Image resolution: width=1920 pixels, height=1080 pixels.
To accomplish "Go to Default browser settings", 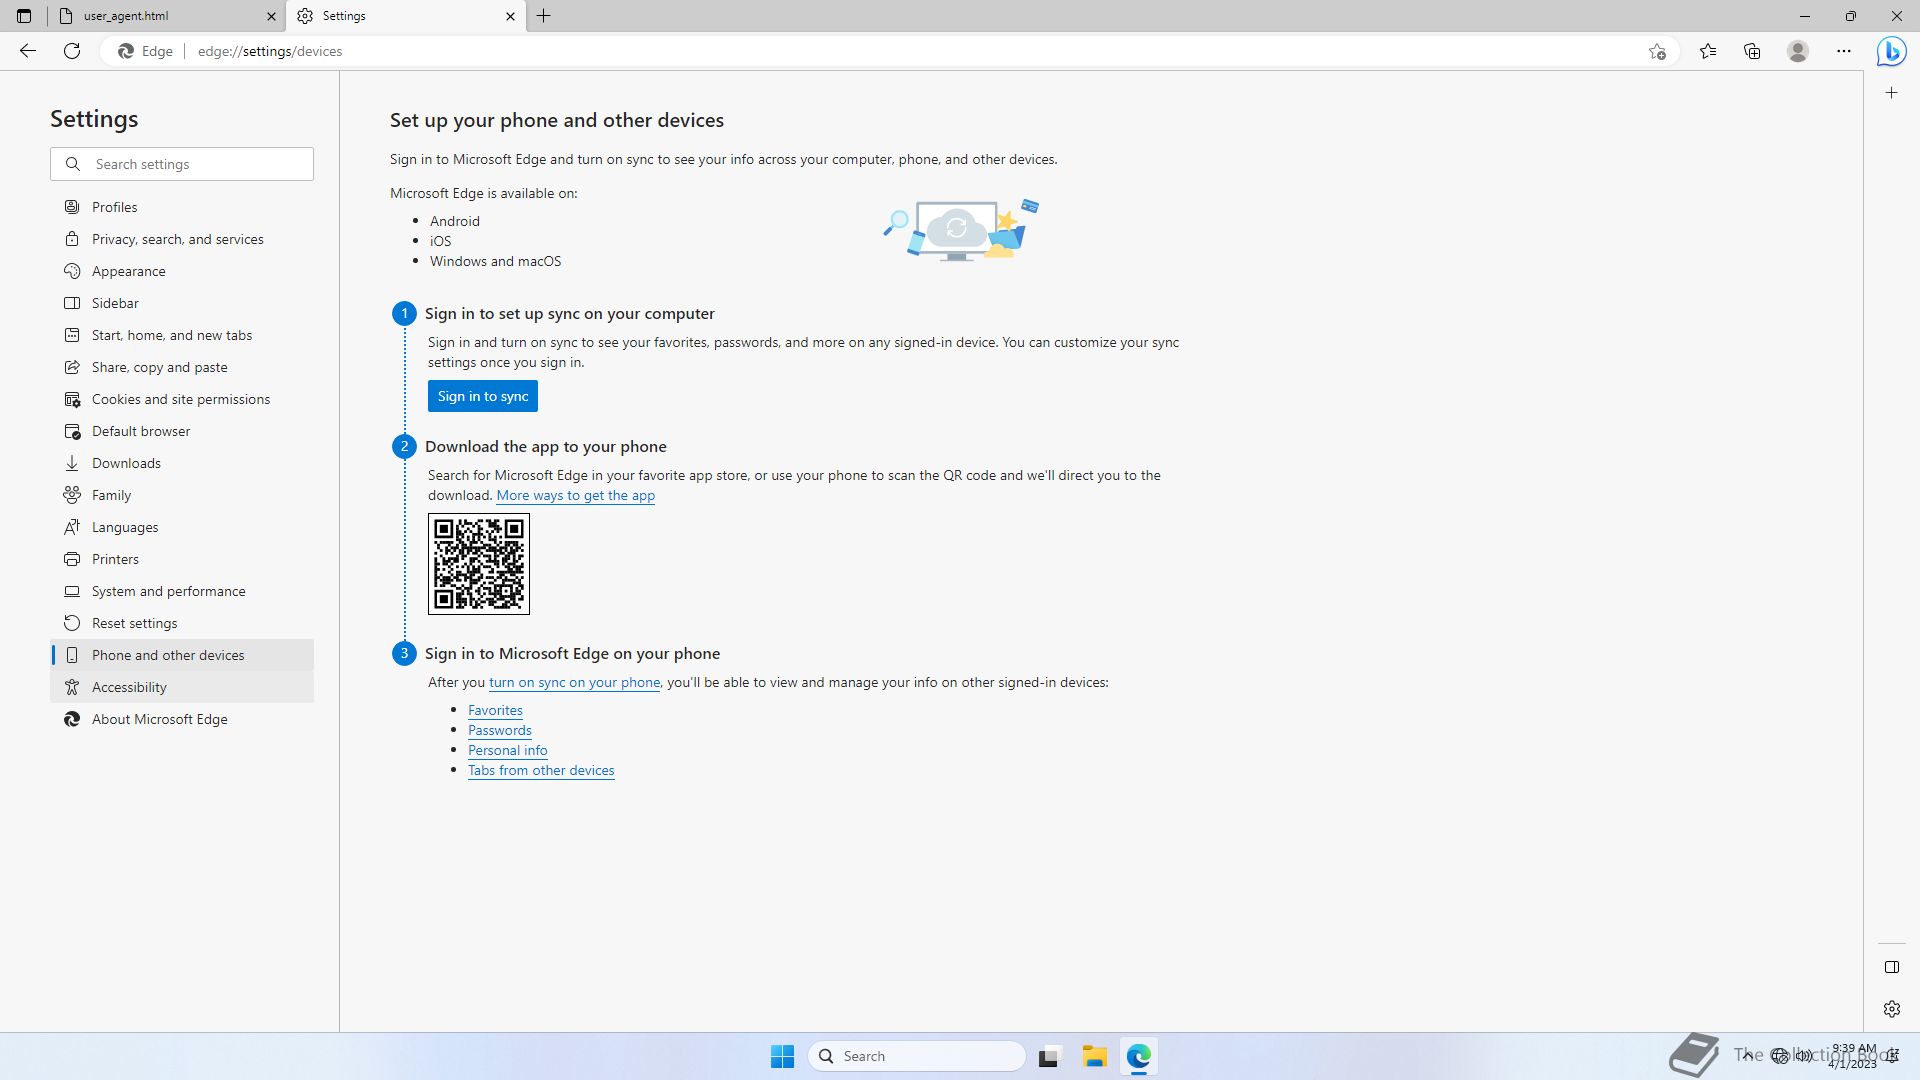I will (x=182, y=431).
